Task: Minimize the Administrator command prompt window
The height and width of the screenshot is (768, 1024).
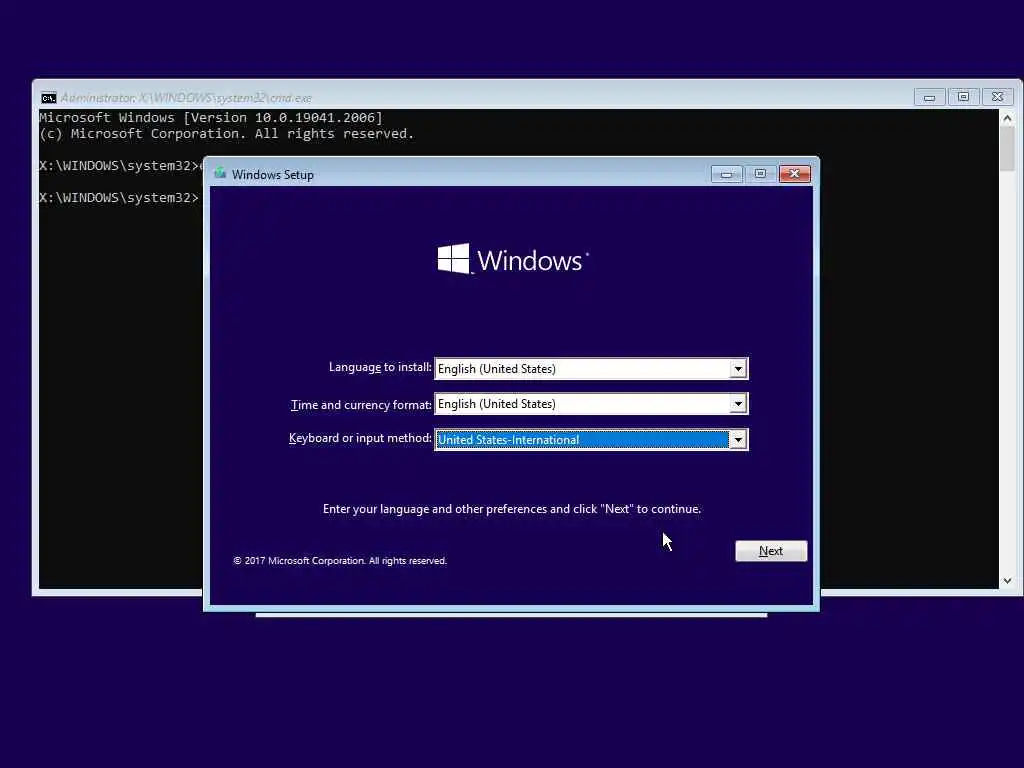Action: coord(929,97)
